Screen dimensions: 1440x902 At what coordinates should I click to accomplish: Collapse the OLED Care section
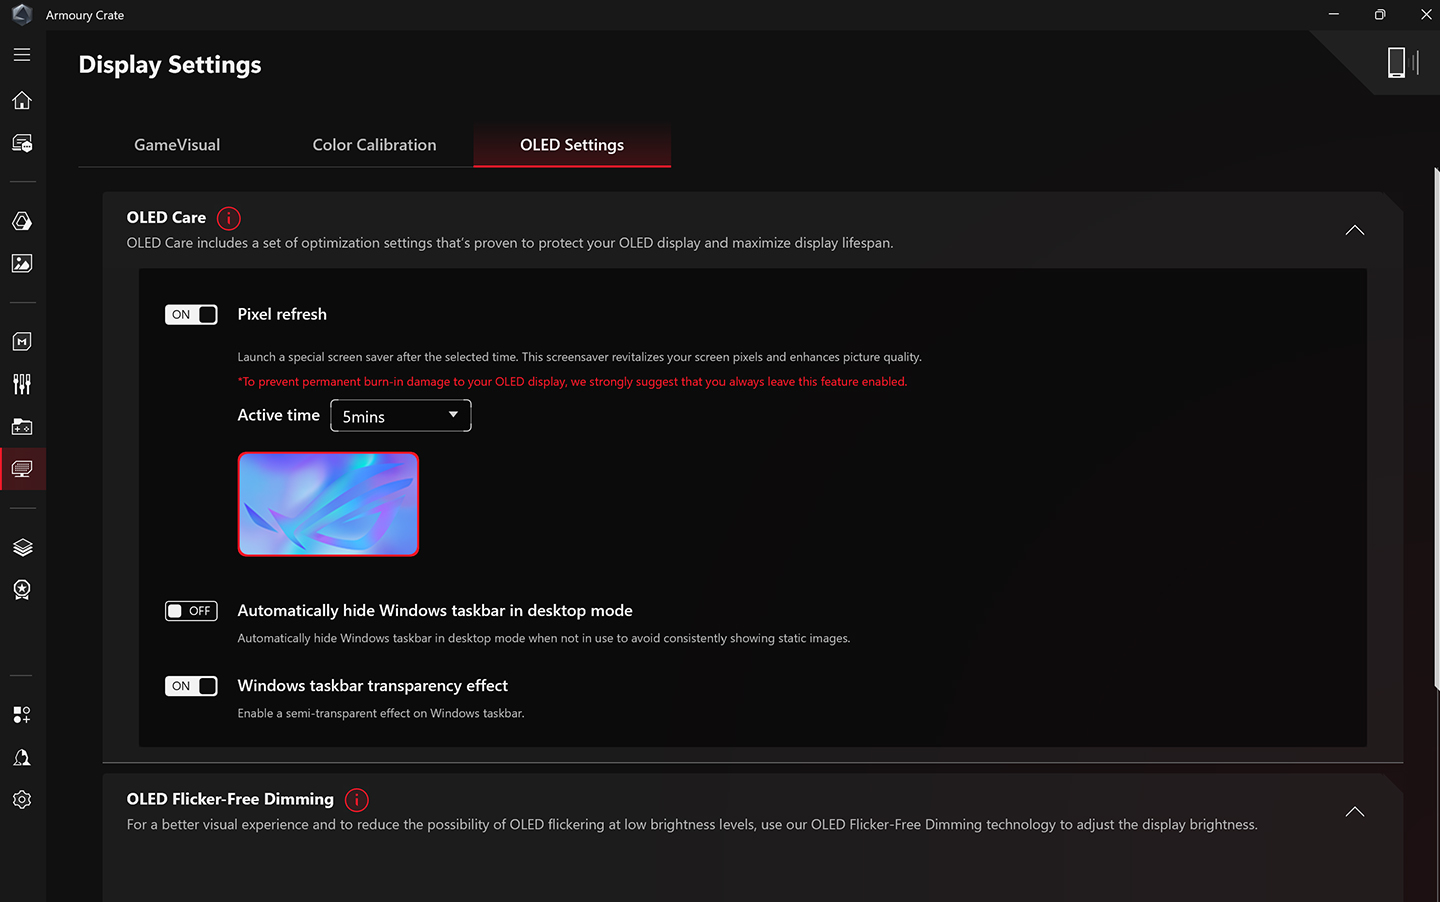click(1355, 229)
